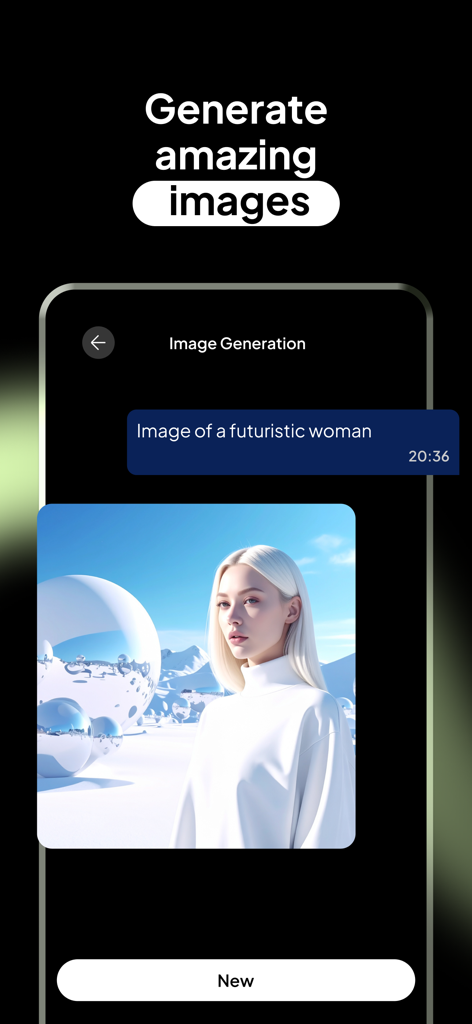This screenshot has height=1024, width=472.
Task: Select the 'Image of a futuristic woman' message
Action: coord(293,442)
